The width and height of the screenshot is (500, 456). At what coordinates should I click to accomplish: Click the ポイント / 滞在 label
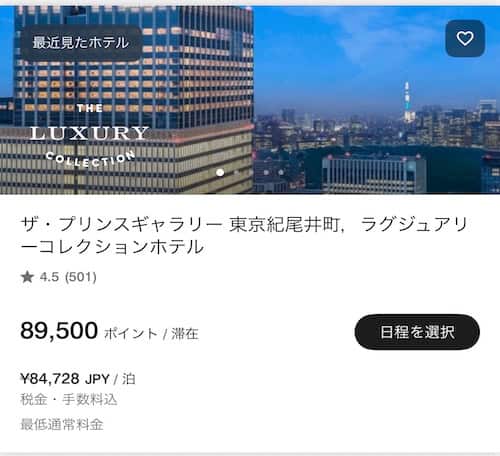(x=151, y=333)
